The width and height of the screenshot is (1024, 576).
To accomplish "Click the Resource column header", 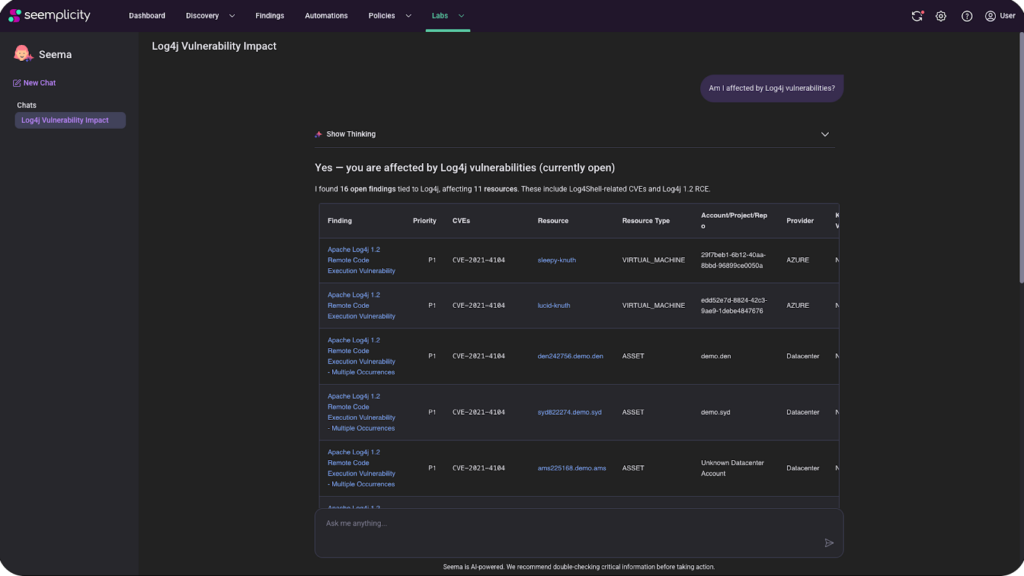I will [x=552, y=221].
